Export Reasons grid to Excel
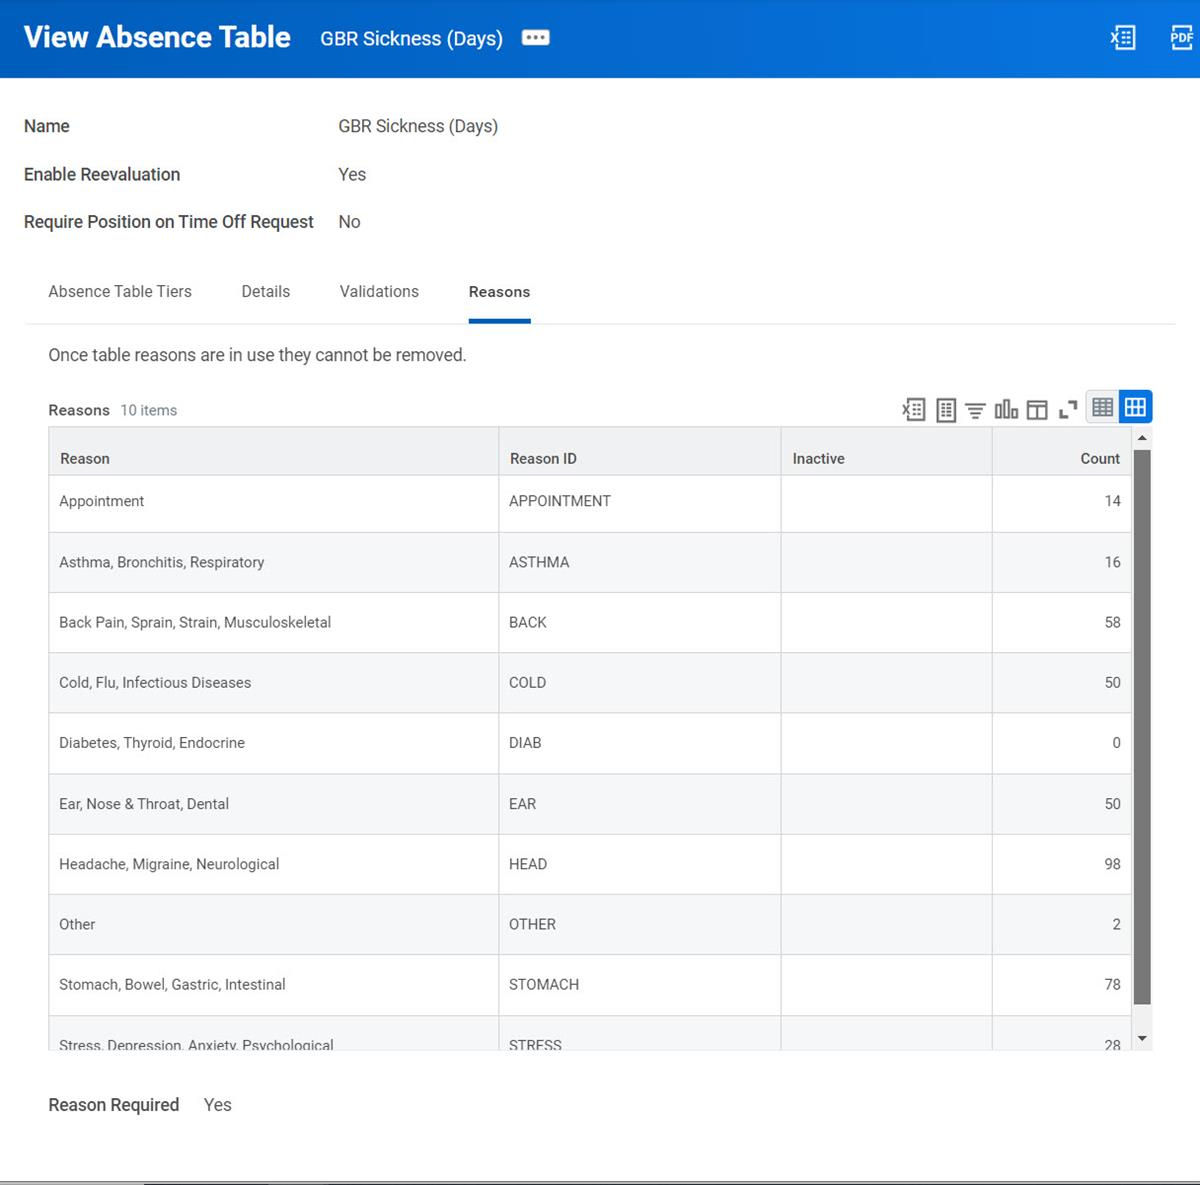This screenshot has height=1185, width=1200. [914, 409]
